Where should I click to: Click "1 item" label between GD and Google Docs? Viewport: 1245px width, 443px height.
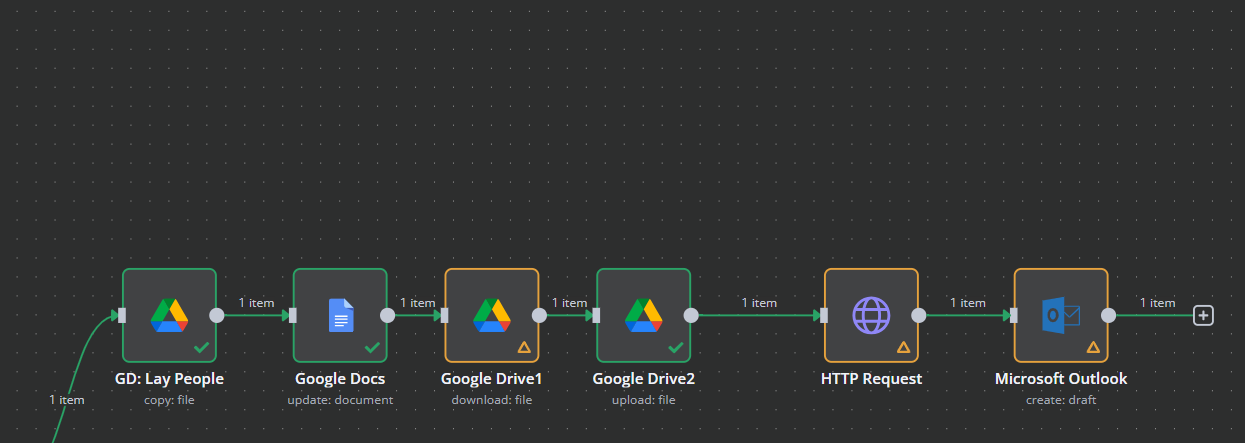(x=256, y=302)
